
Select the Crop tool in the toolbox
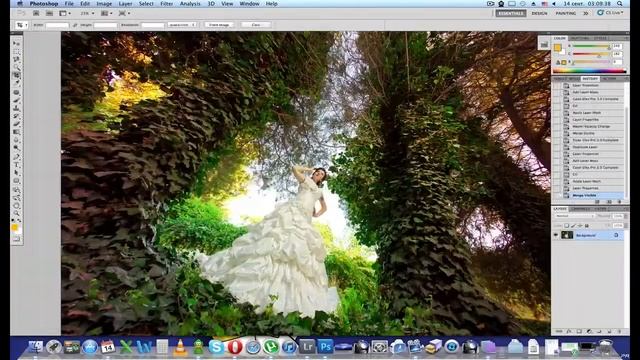(16, 76)
